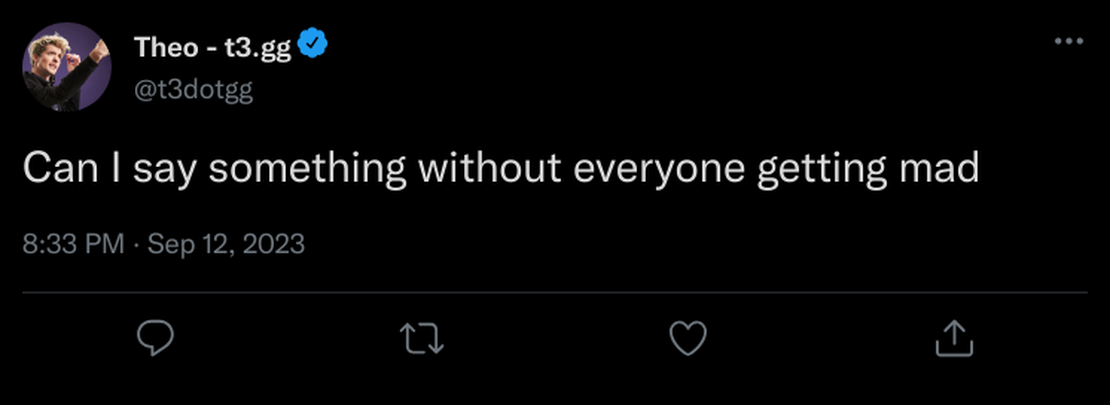1110x405 pixels.
Task: Like the tweet with the heart icon
Action: [x=687, y=338]
